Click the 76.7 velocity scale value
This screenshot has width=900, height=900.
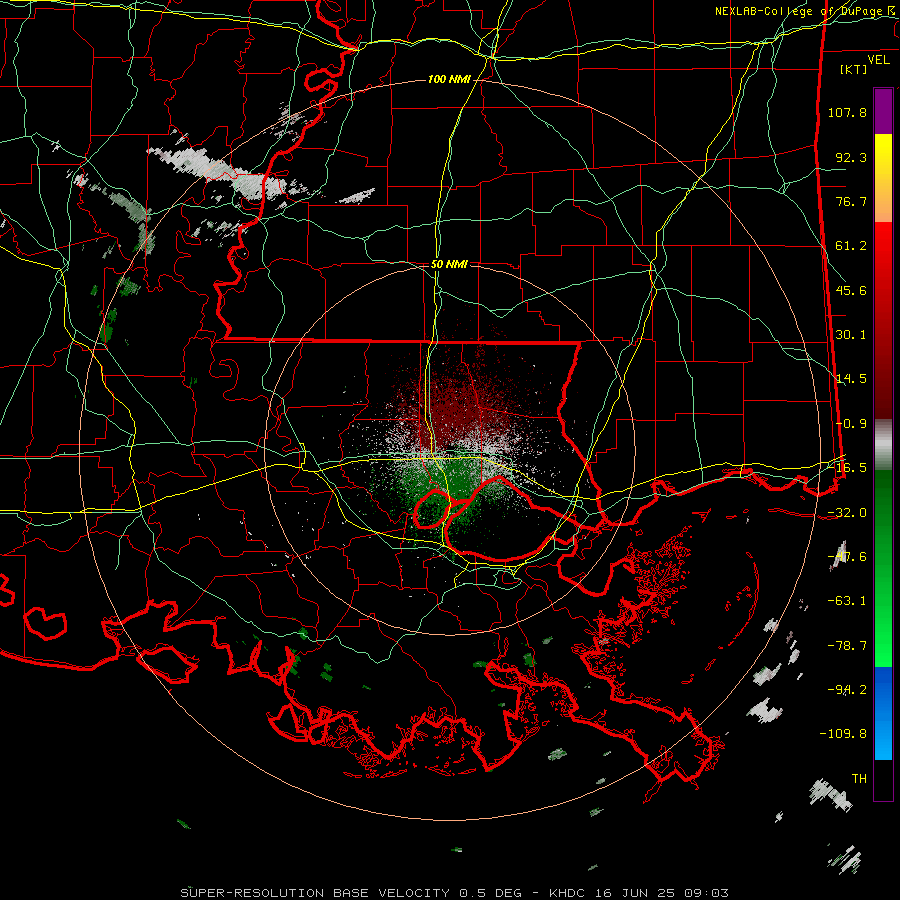pos(851,201)
